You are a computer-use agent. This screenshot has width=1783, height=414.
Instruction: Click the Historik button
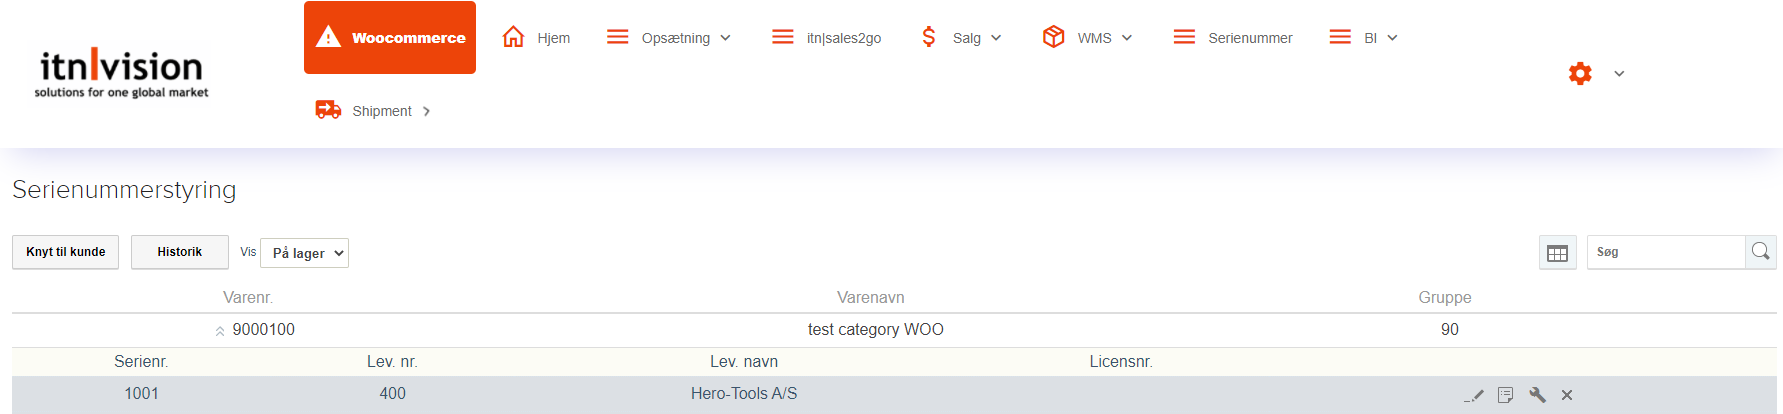tap(180, 252)
